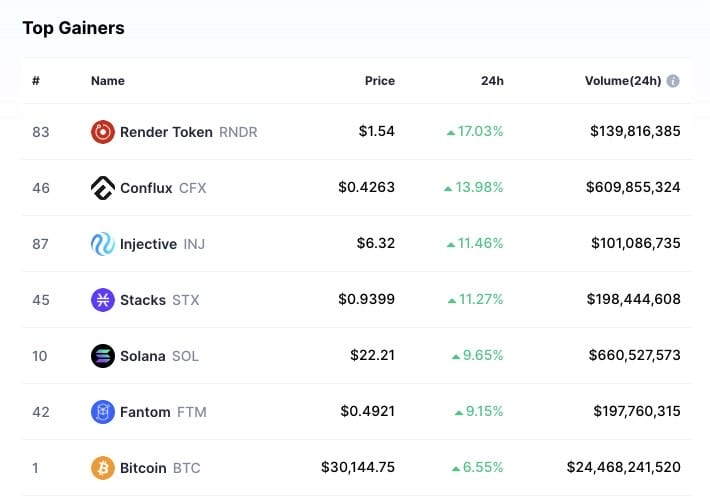This screenshot has width=710, height=501.
Task: Sort by Volume(24h) column header
Action: point(622,81)
